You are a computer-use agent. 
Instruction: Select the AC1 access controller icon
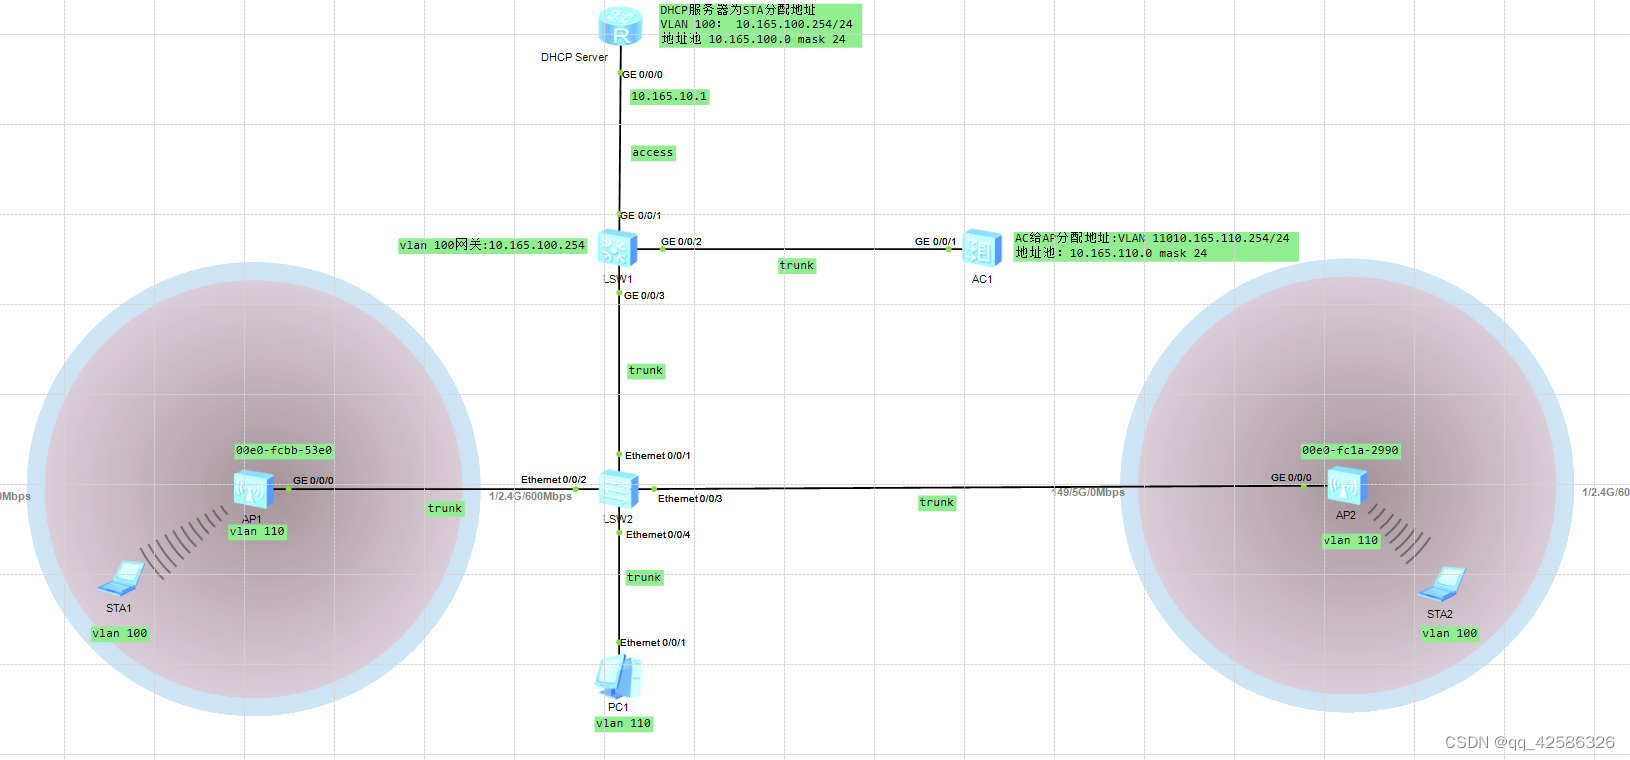click(982, 248)
